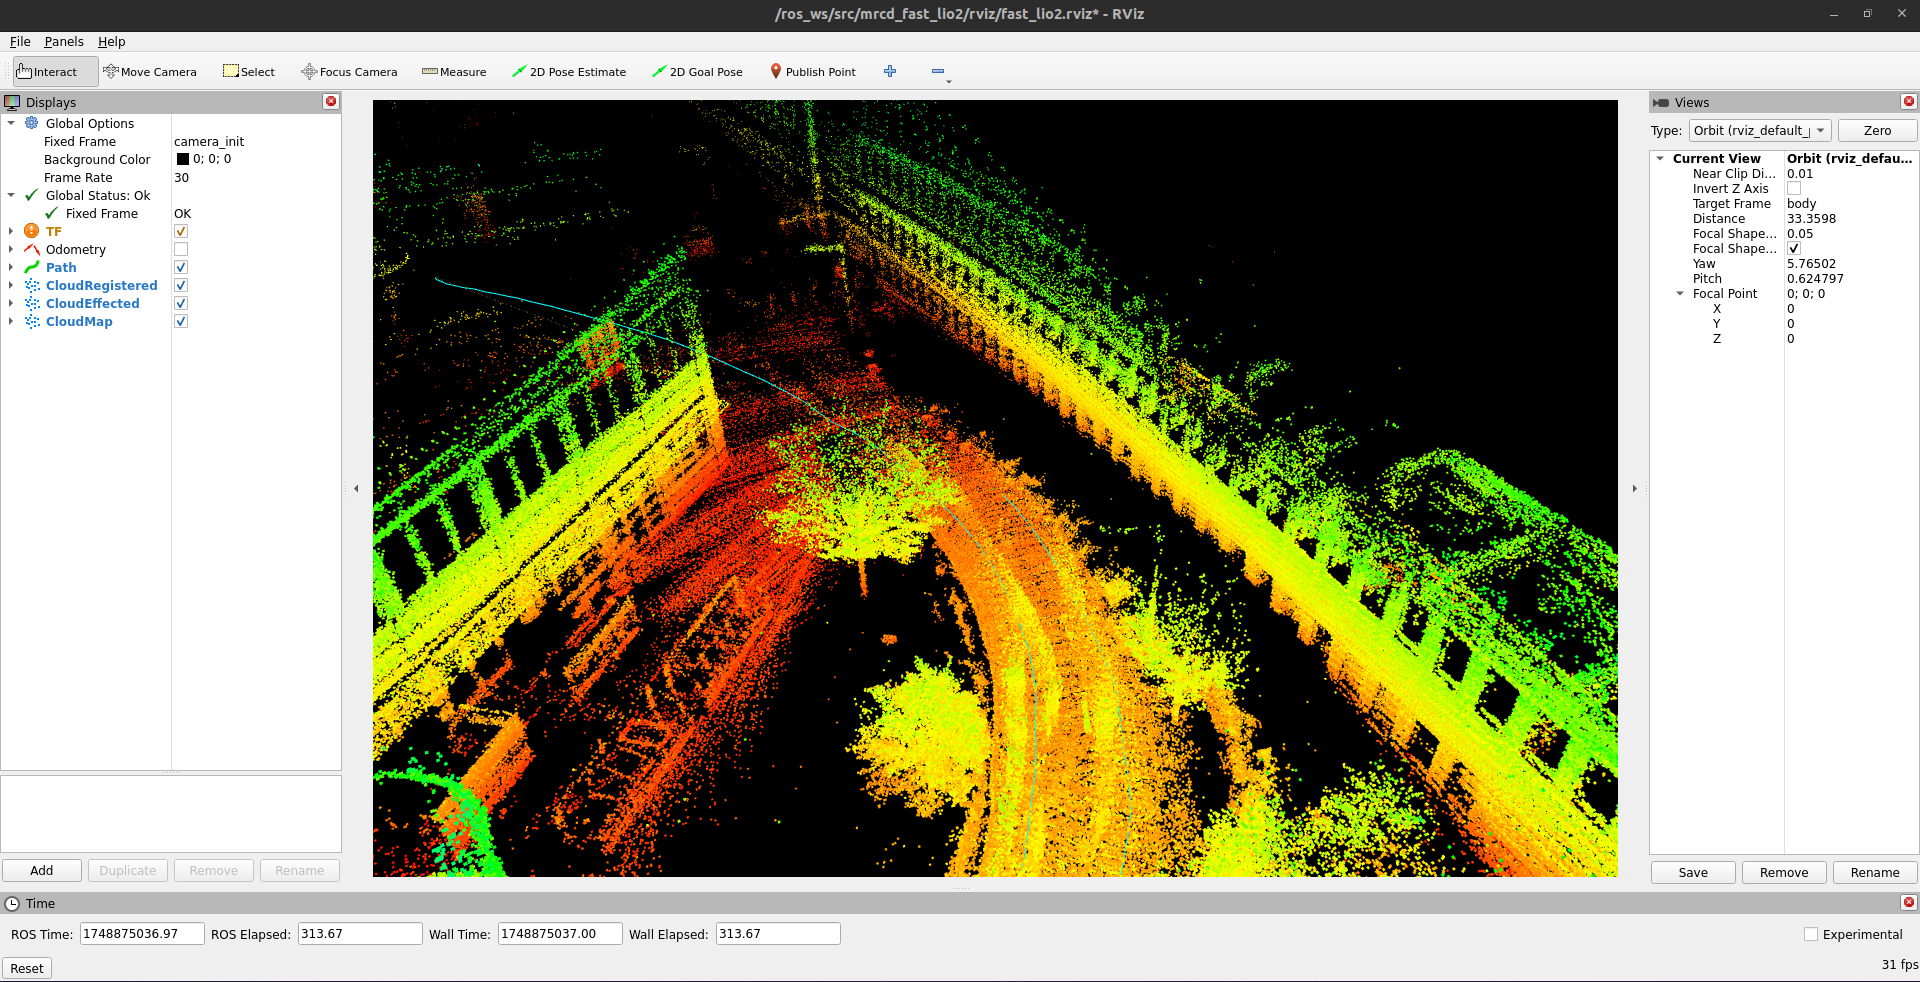Activate the Publish Point tool
Screen dimensions: 1920x982
click(813, 72)
